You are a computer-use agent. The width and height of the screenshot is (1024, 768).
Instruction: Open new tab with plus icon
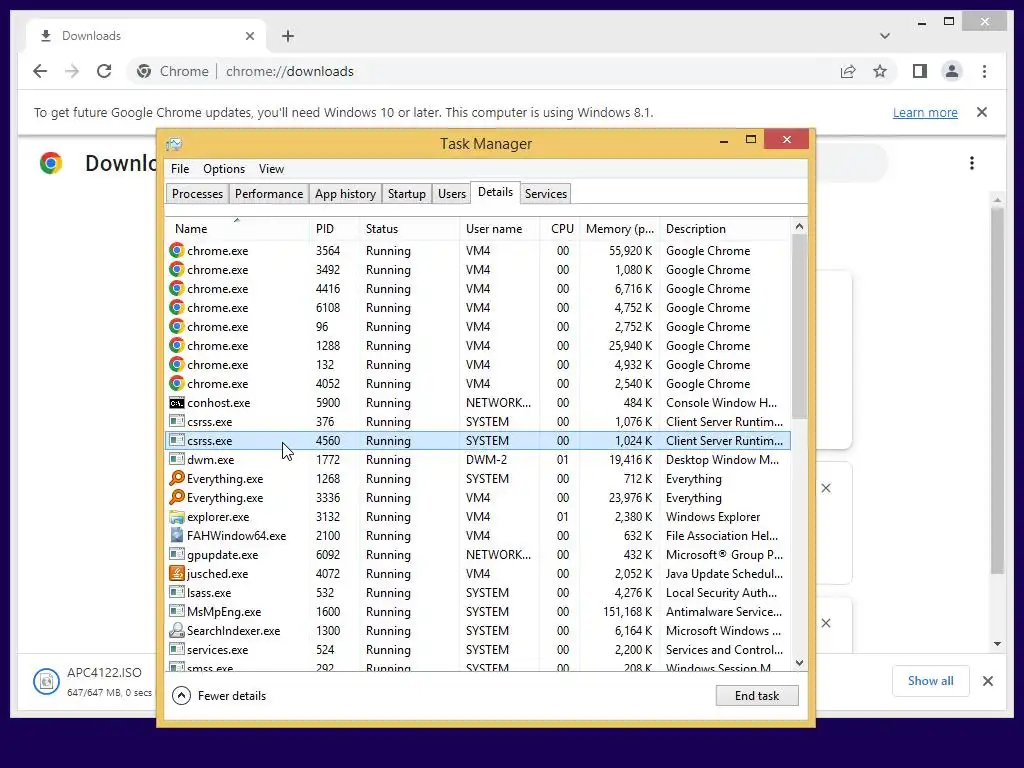point(288,36)
